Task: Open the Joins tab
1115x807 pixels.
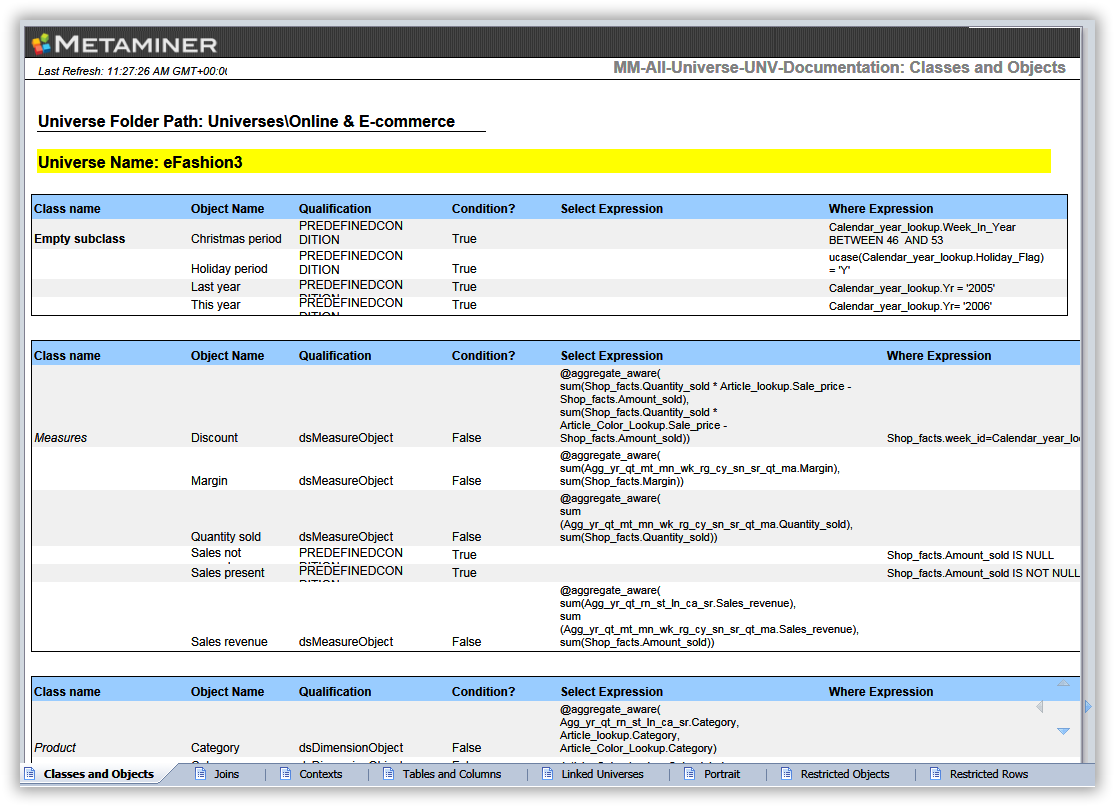Action: click(227, 774)
